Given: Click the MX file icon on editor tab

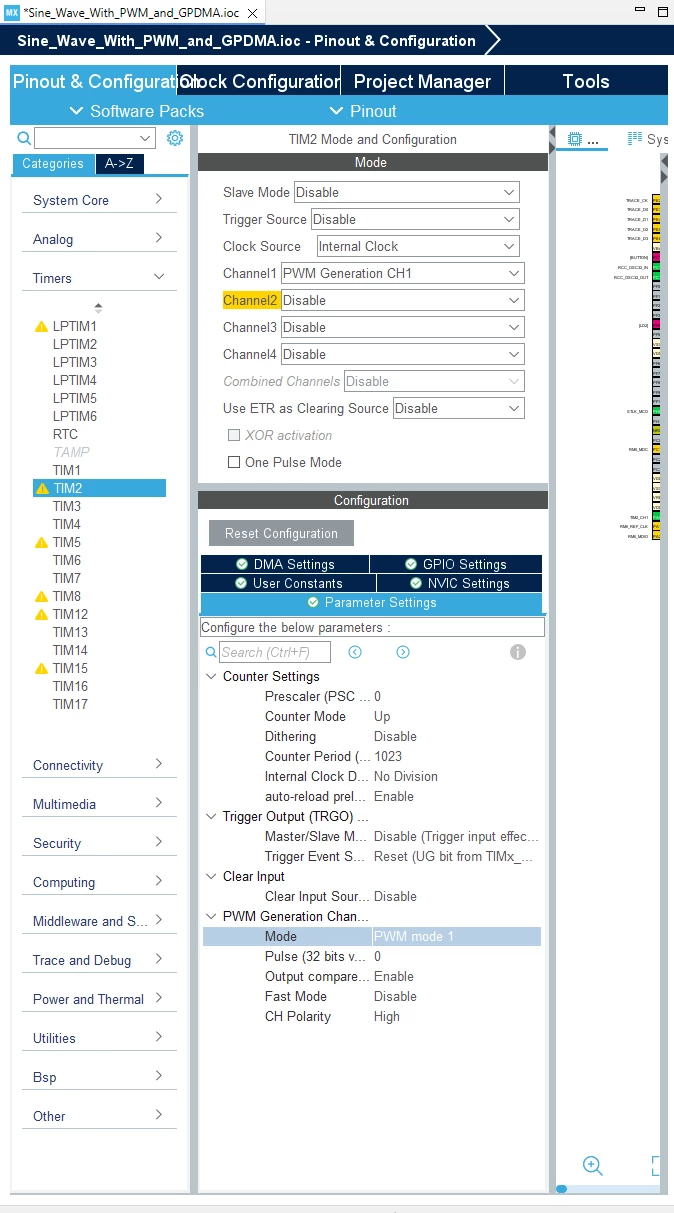Looking at the screenshot, I should (x=12, y=12).
